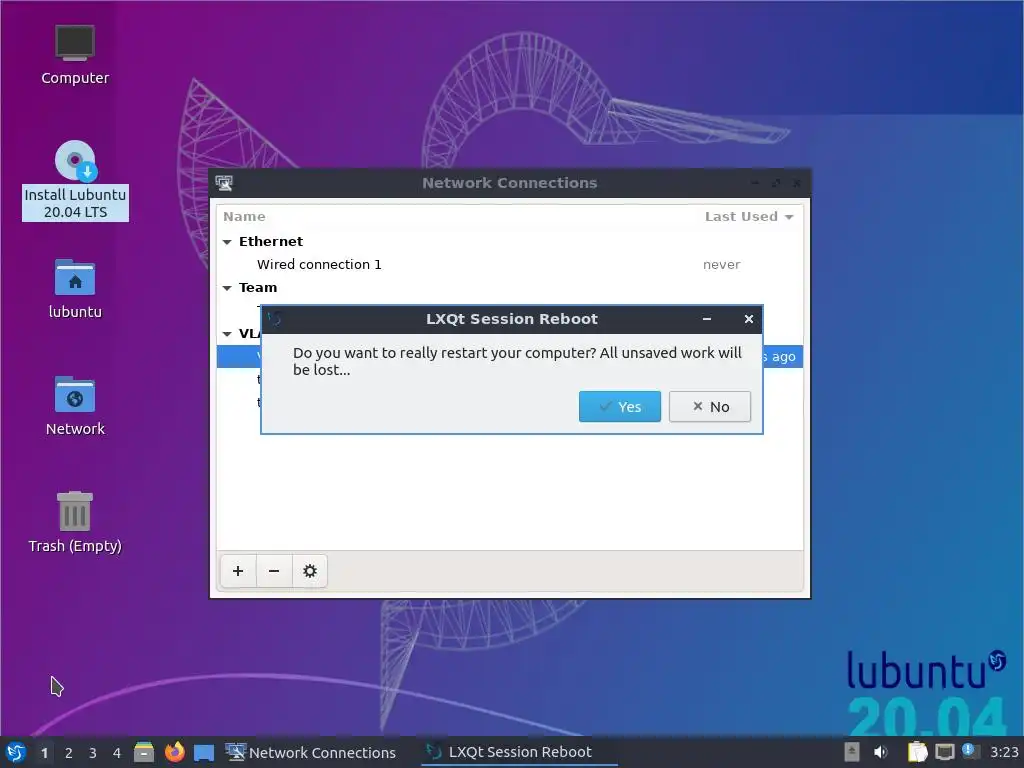Open the update notifier tray icon
The height and width of the screenshot is (768, 1024).
[x=970, y=752]
